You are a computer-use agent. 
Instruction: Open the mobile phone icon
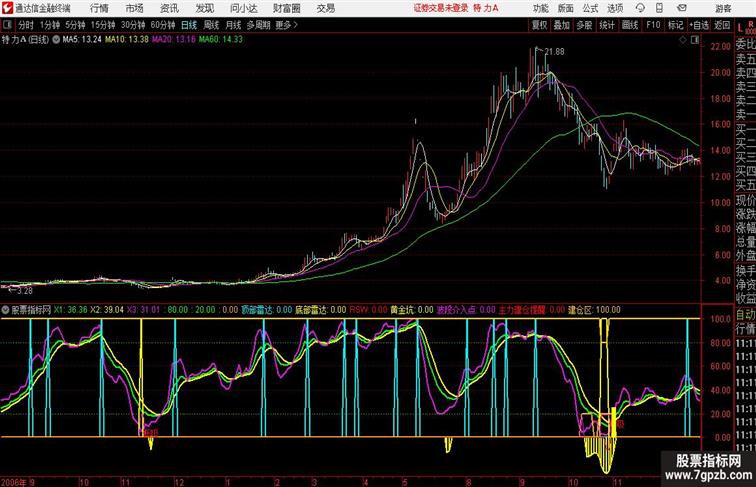659,8
